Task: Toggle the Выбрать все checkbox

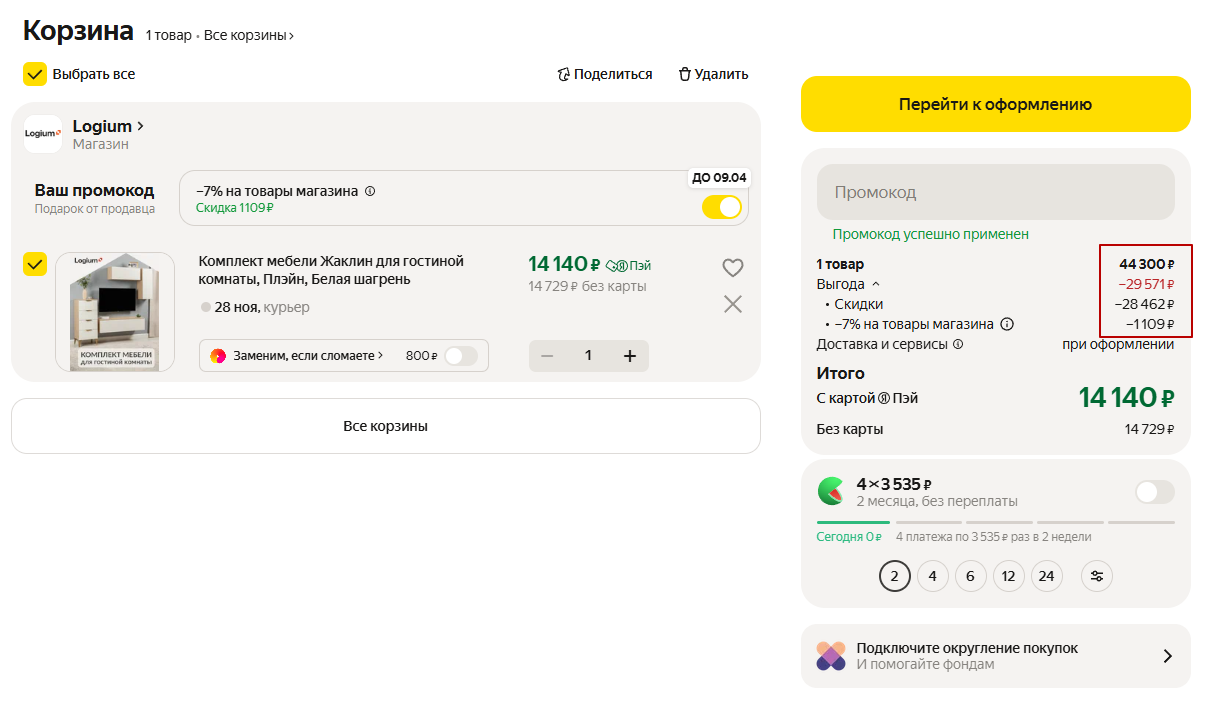Action: (35, 74)
